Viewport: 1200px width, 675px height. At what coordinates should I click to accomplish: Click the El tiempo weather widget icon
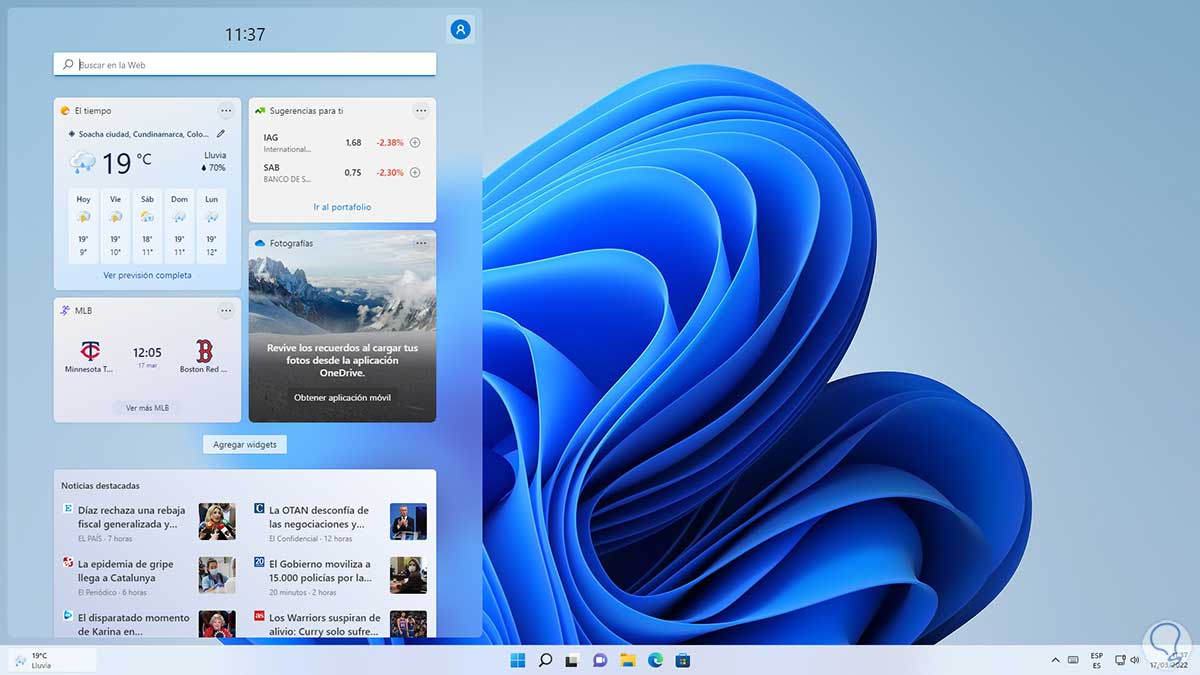pos(65,111)
